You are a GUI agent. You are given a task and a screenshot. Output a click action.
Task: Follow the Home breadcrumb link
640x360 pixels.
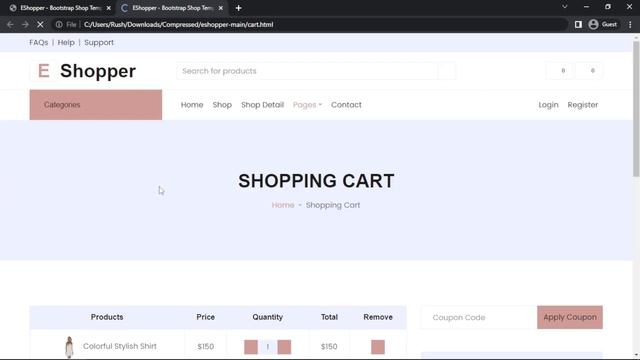tap(283, 205)
